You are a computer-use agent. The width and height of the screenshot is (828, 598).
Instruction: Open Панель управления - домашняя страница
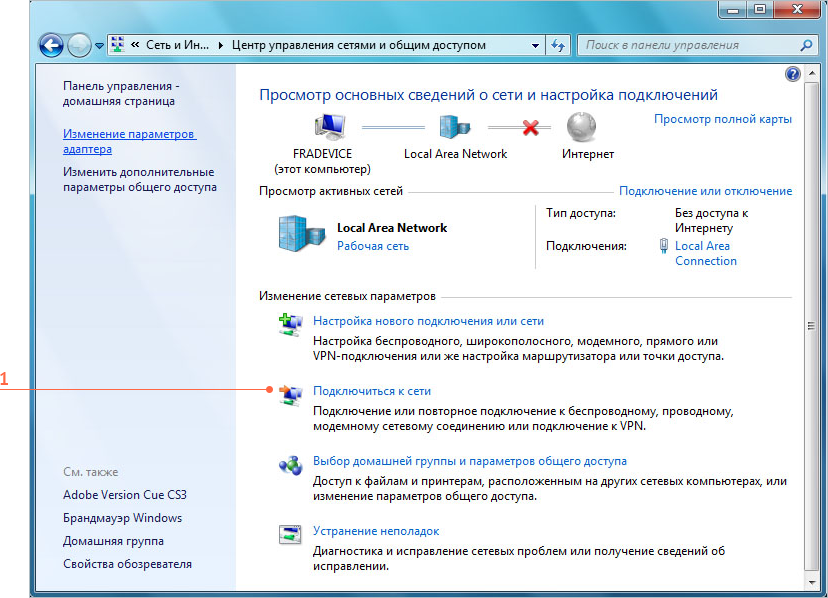coord(121,94)
